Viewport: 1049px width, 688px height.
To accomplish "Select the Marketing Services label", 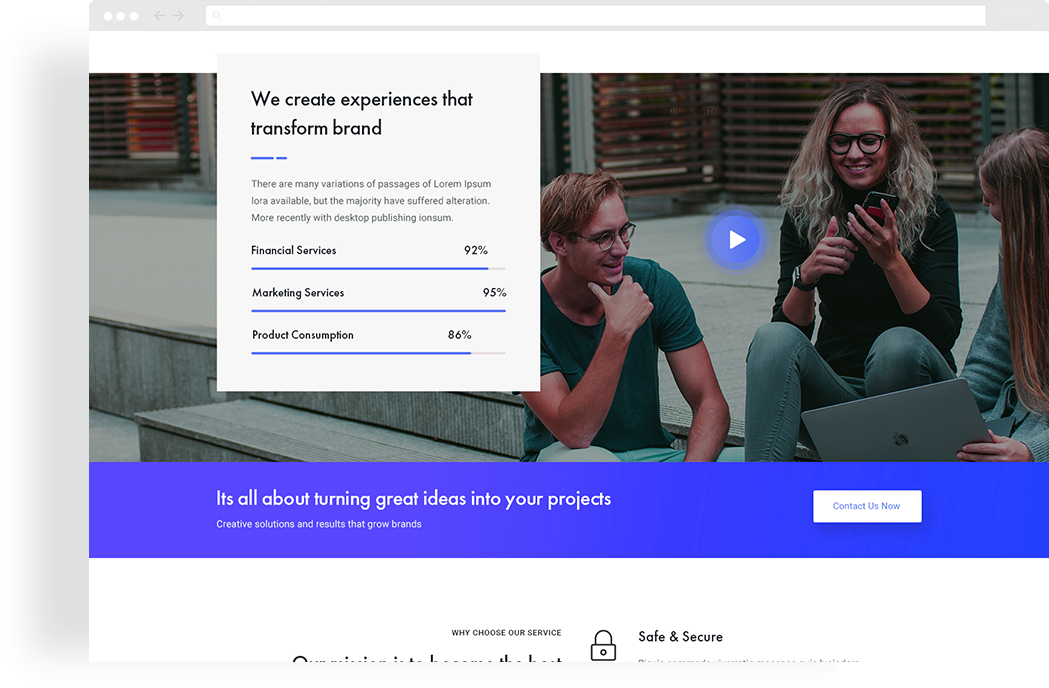I will click(298, 293).
